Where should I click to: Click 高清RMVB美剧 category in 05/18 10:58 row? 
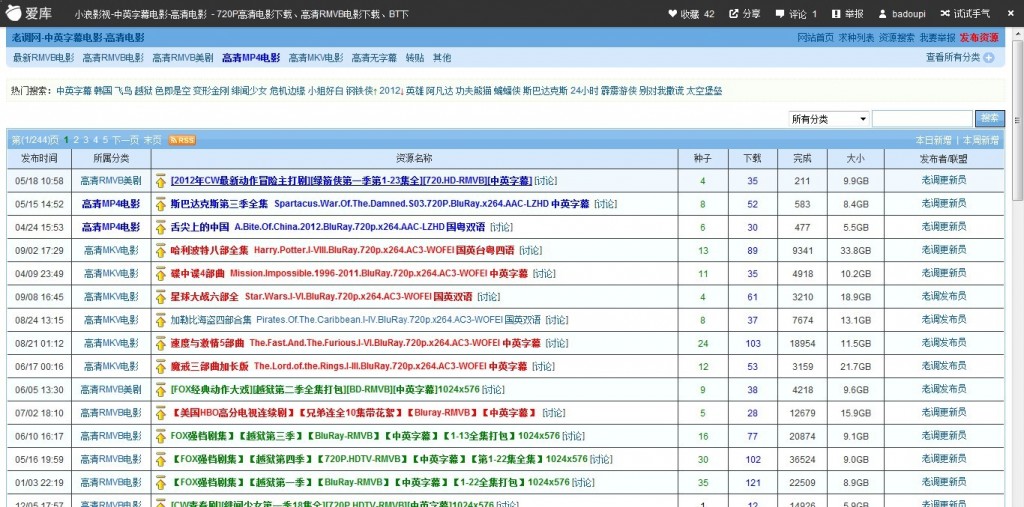111,181
